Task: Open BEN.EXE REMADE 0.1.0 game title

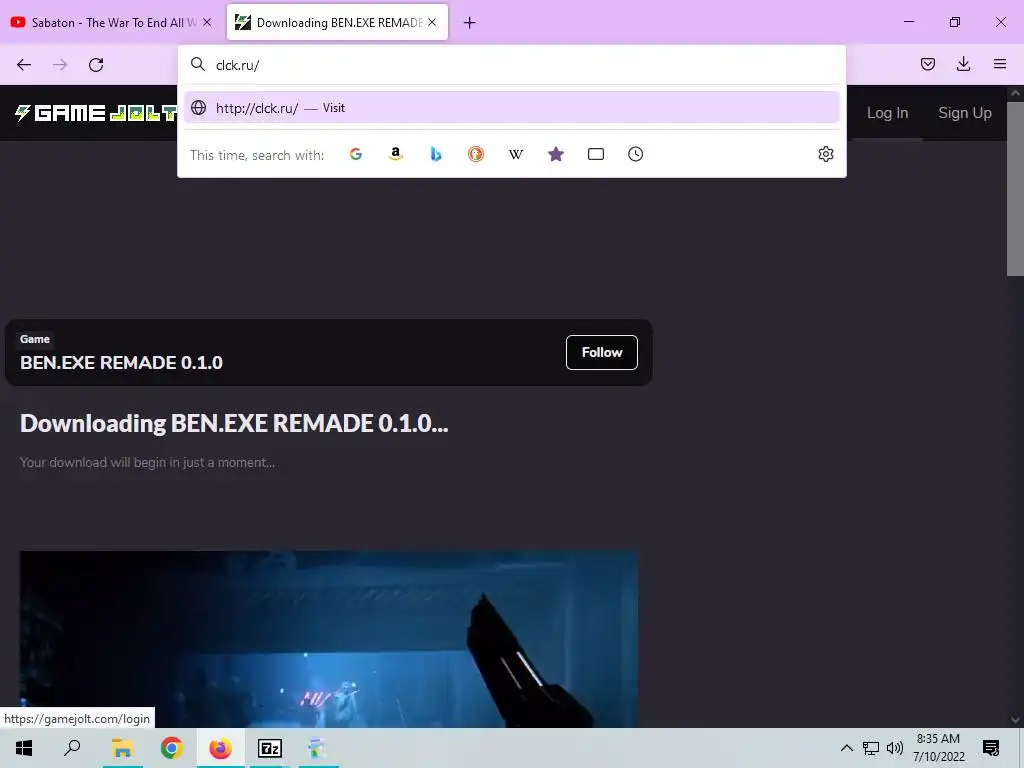Action: (x=121, y=363)
